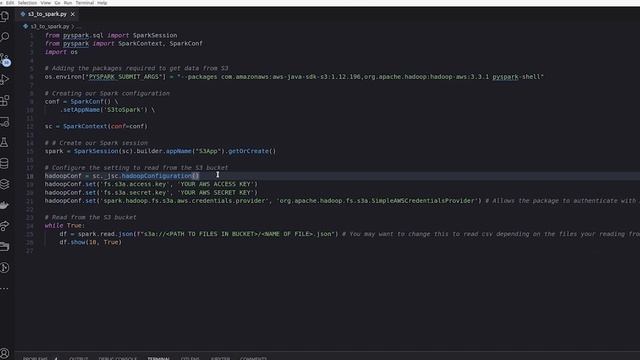
Task: Open the Testing beaker view
Action: tap(5, 142)
